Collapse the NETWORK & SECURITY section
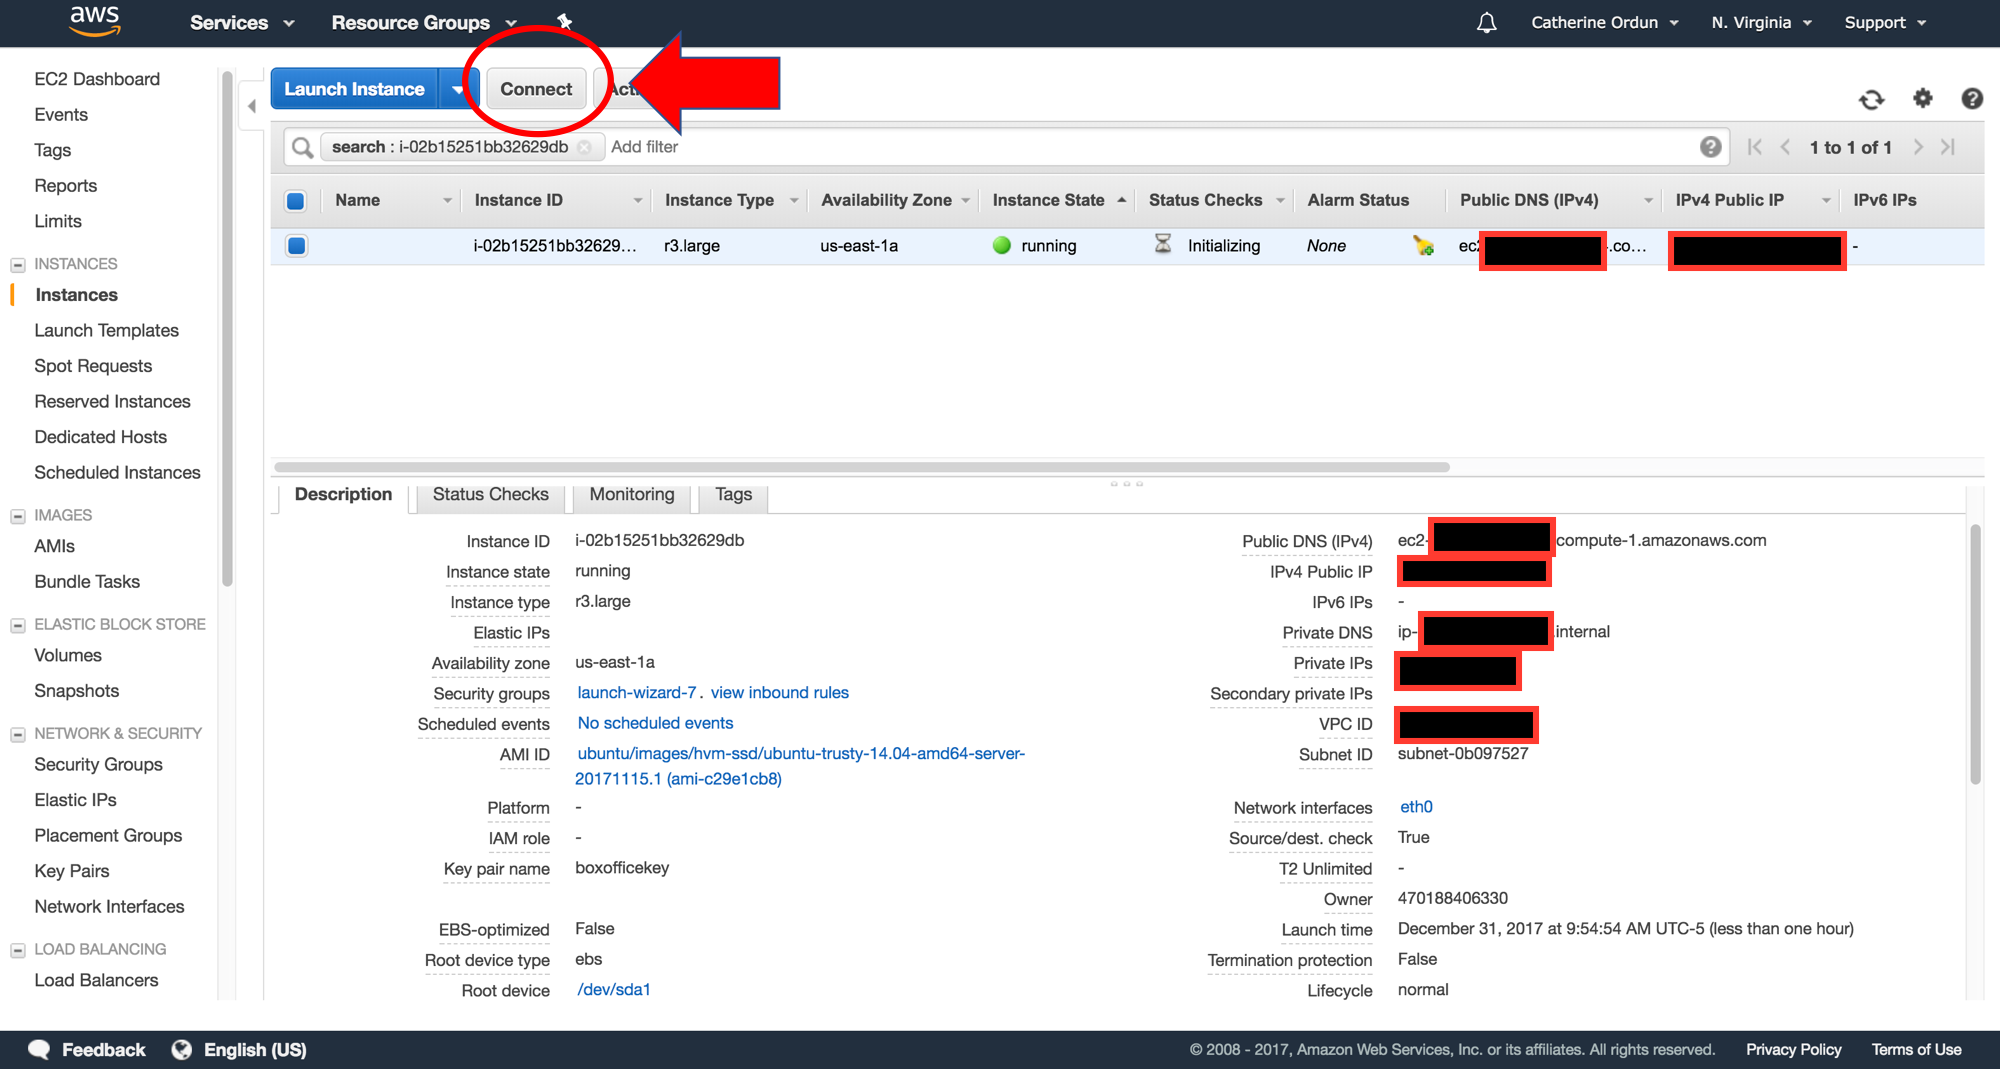The height and width of the screenshot is (1069, 2000). pos(18,734)
